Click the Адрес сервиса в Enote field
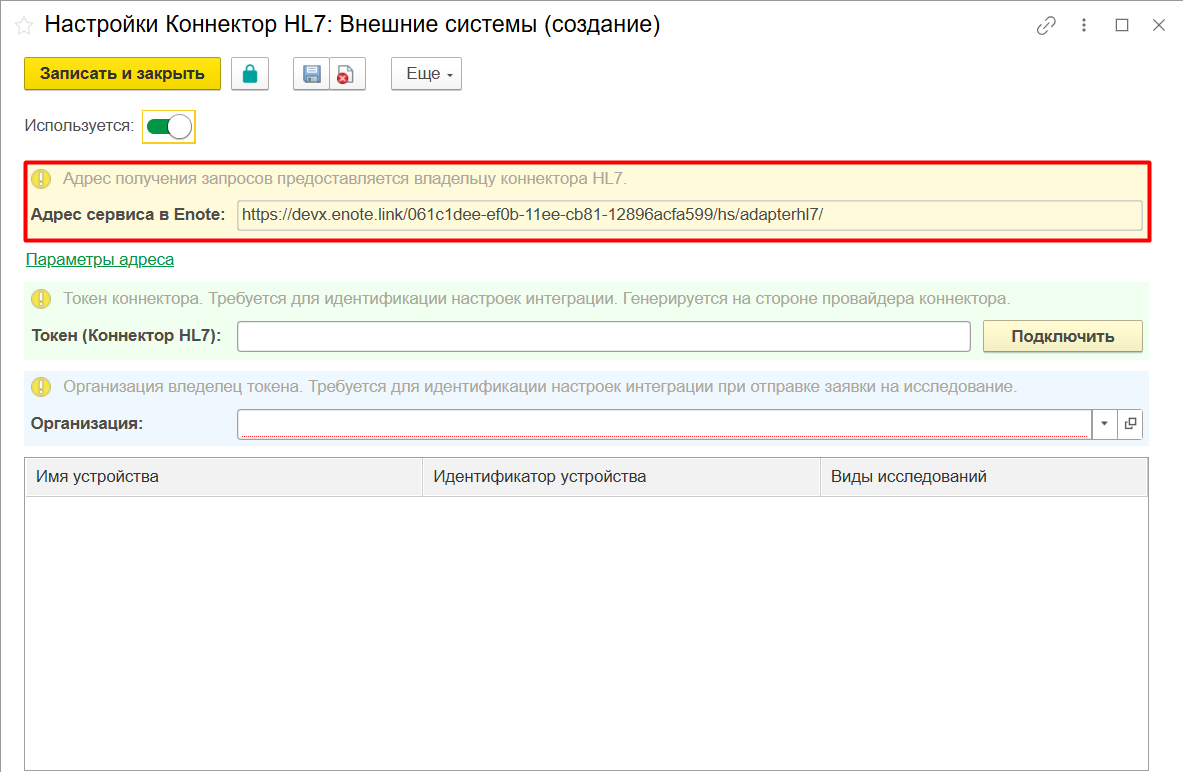 689,215
